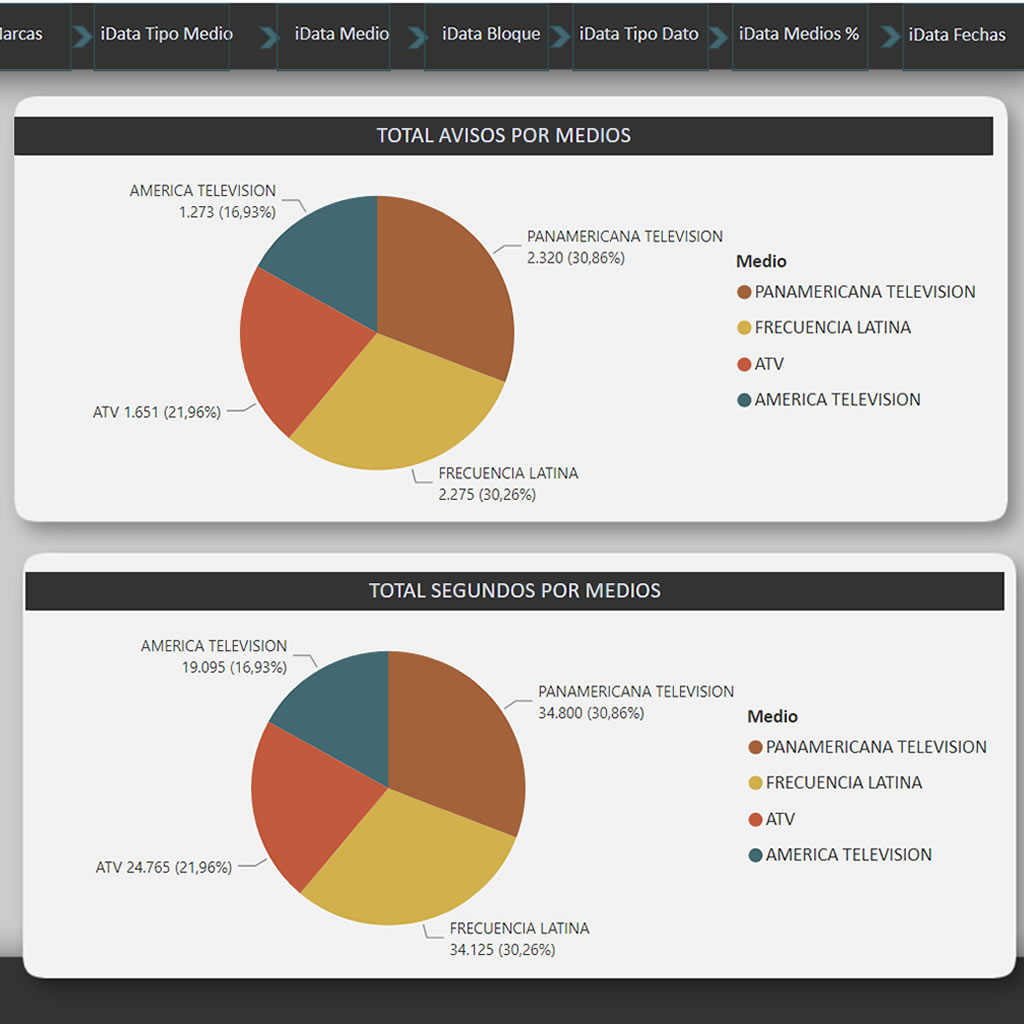Click the FRECUENCIA LATINA legend dot in Avisos chart

click(x=744, y=328)
